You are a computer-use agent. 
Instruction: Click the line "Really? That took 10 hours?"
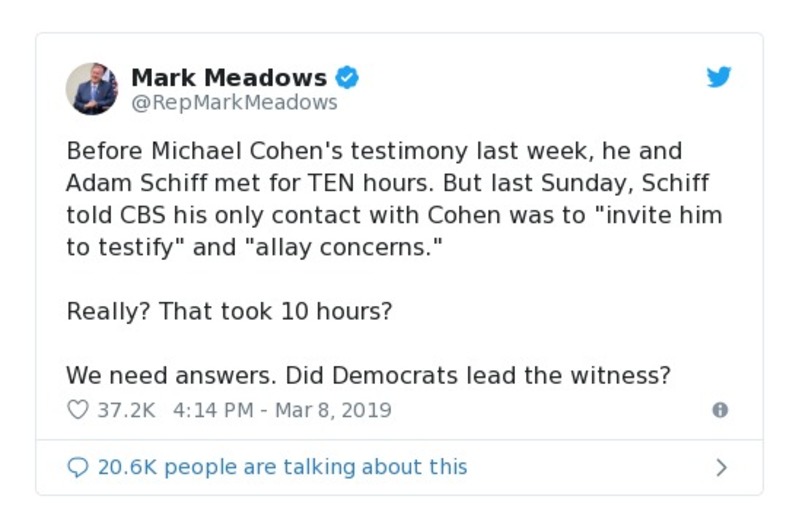[x=229, y=312]
